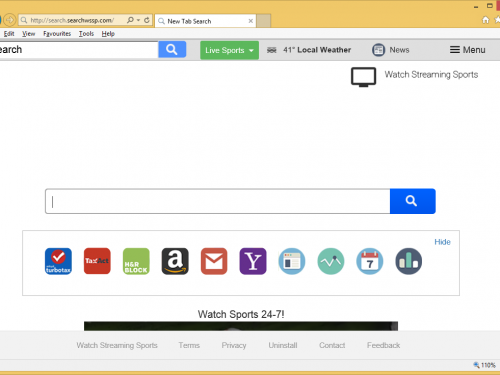Focus the toolbar search field

coord(79,50)
